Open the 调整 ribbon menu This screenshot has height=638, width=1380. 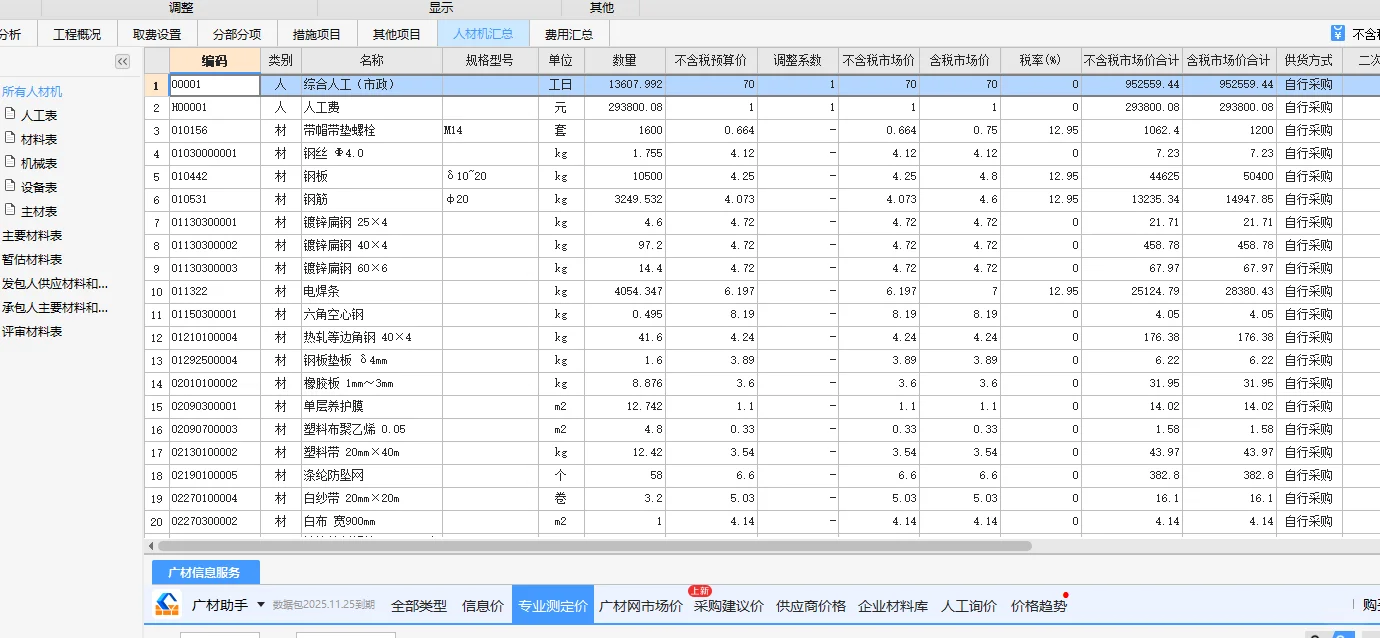coord(179,6)
